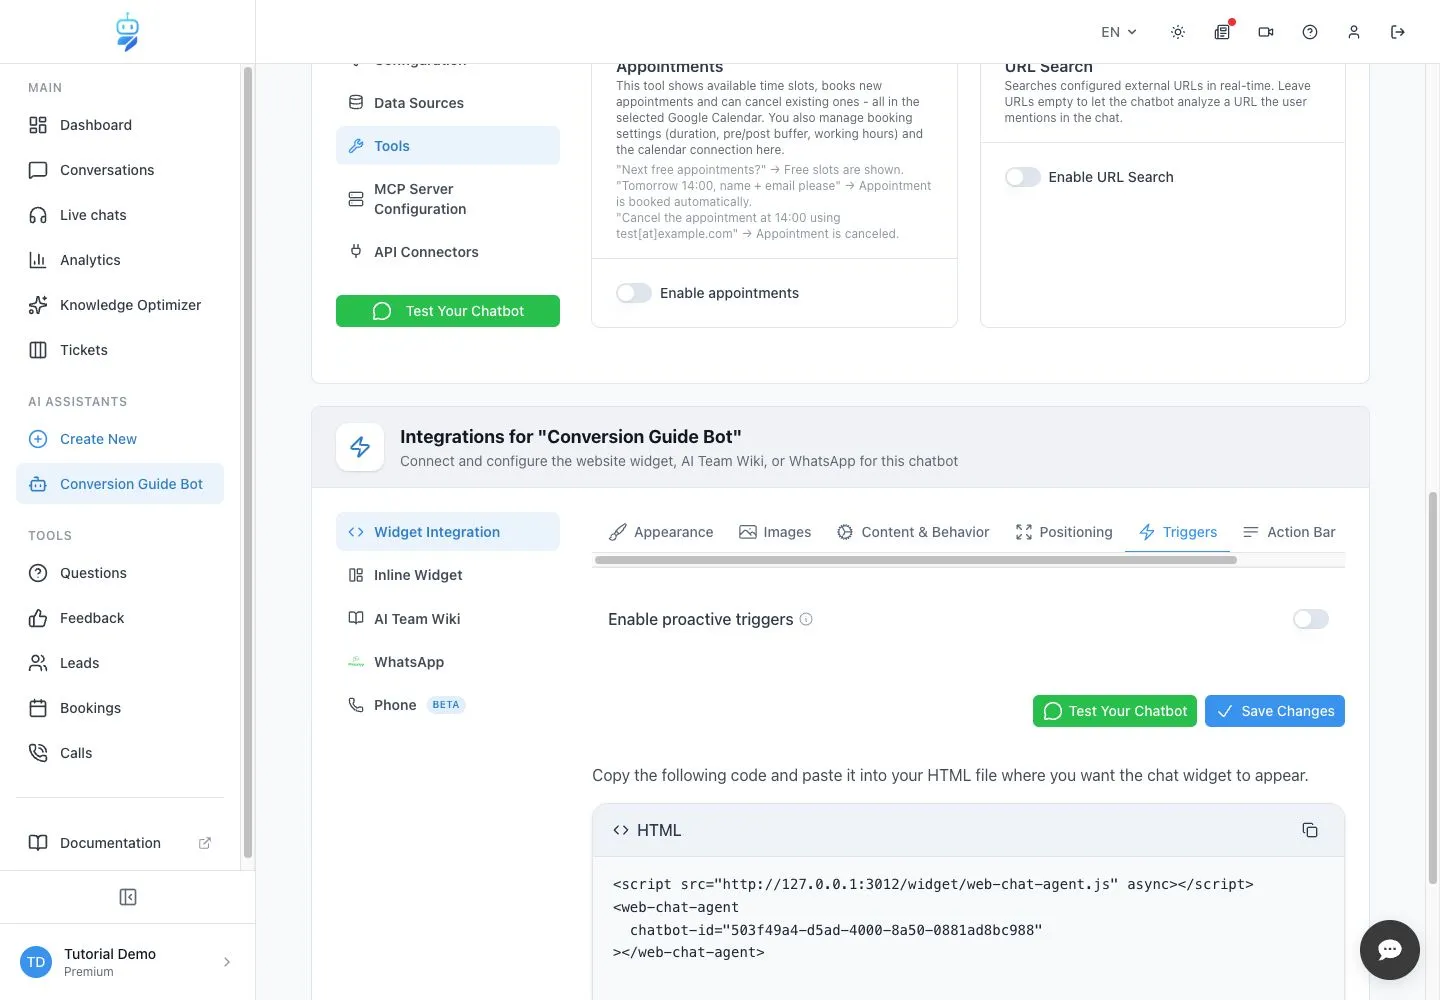The height and width of the screenshot is (1000, 1440).
Task: Switch to the Appearance tab
Action: point(661,532)
